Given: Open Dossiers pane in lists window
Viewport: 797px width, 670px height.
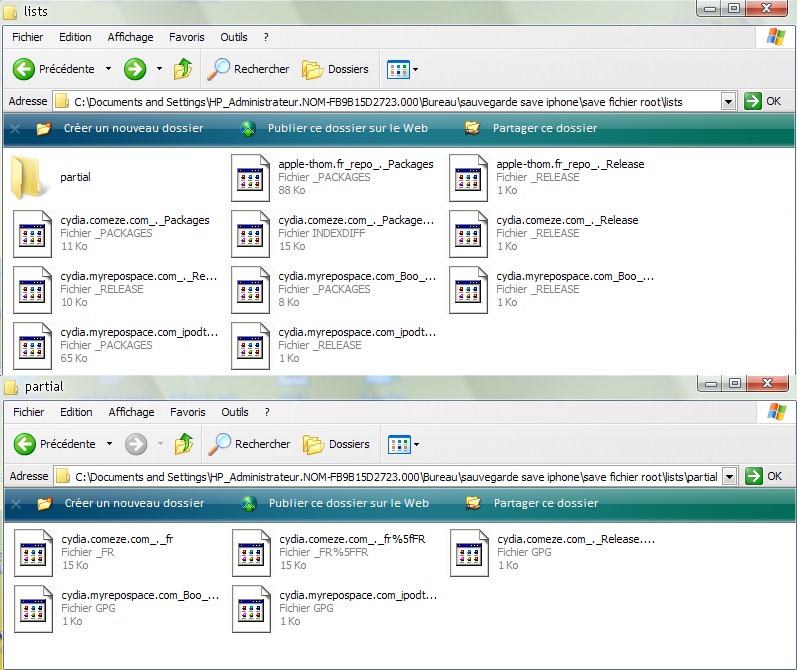Looking at the screenshot, I should click(x=335, y=69).
